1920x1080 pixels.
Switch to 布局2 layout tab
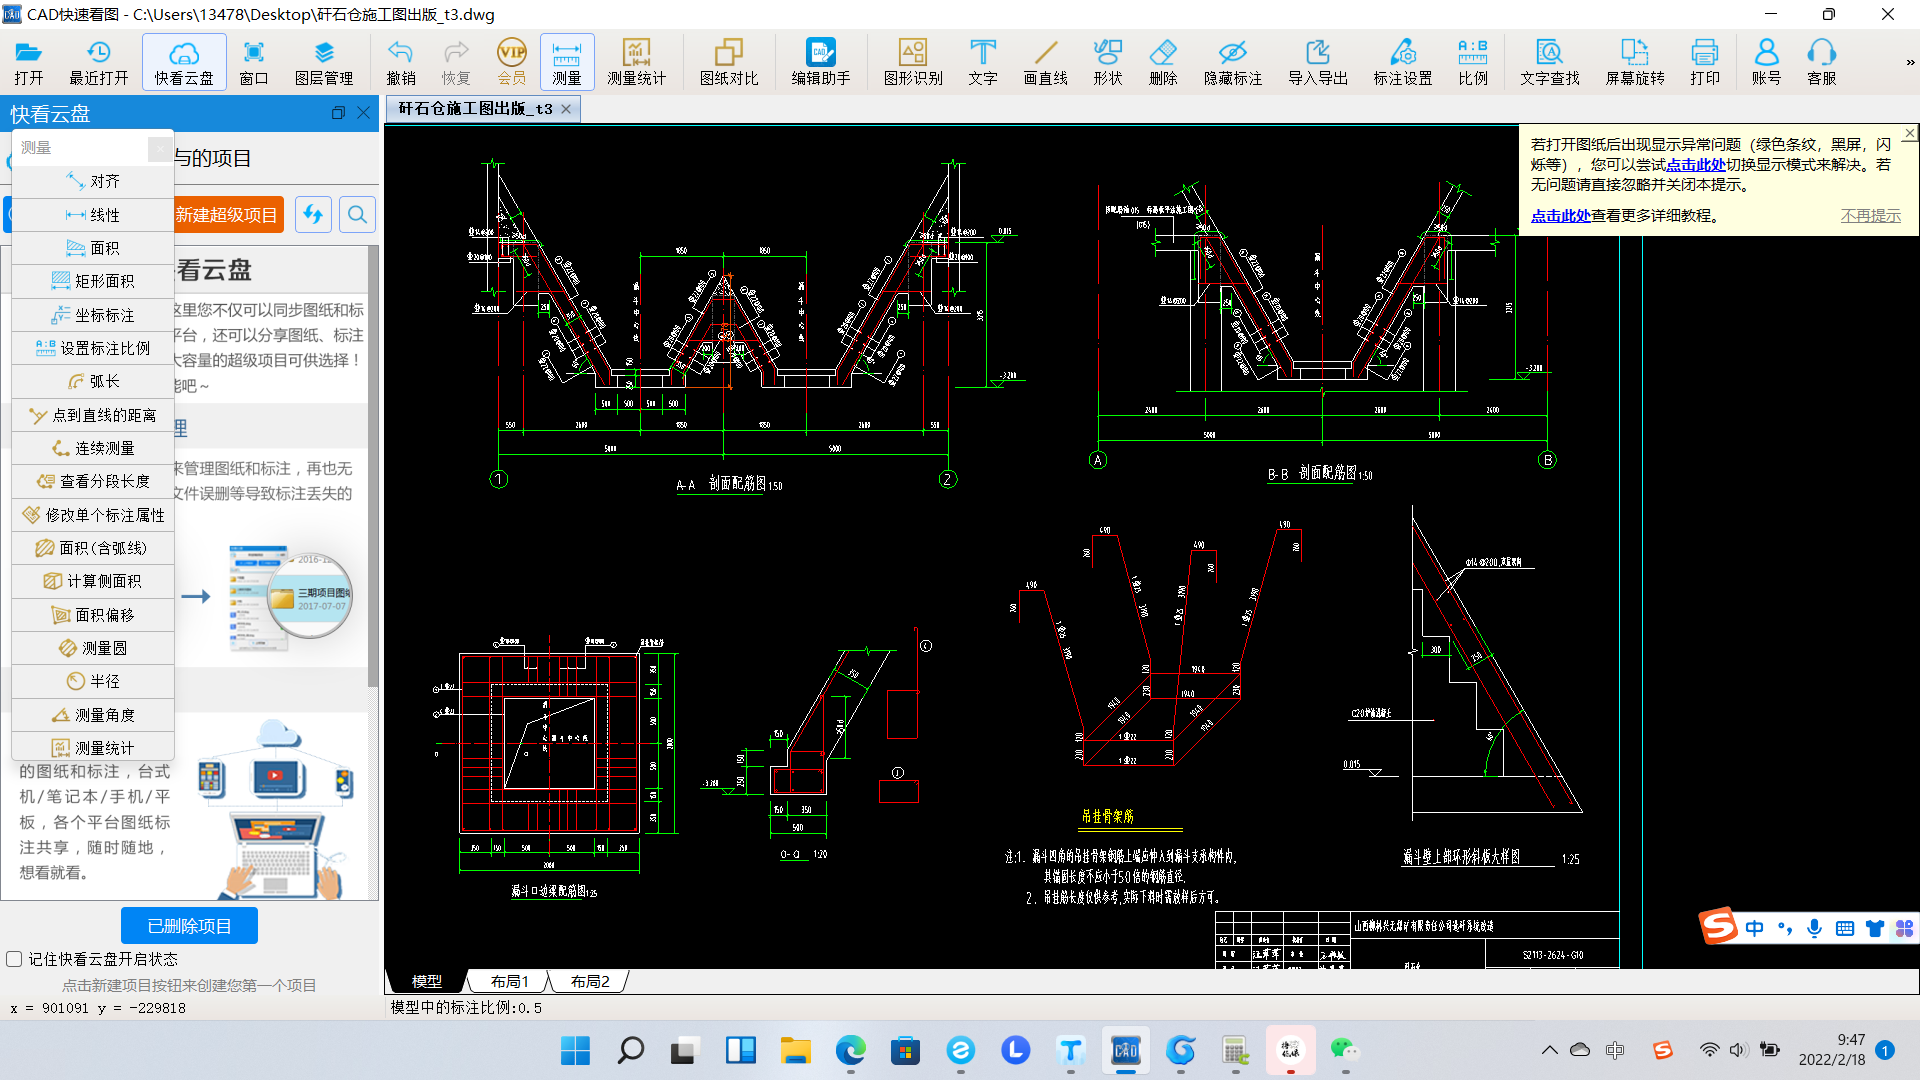[590, 982]
